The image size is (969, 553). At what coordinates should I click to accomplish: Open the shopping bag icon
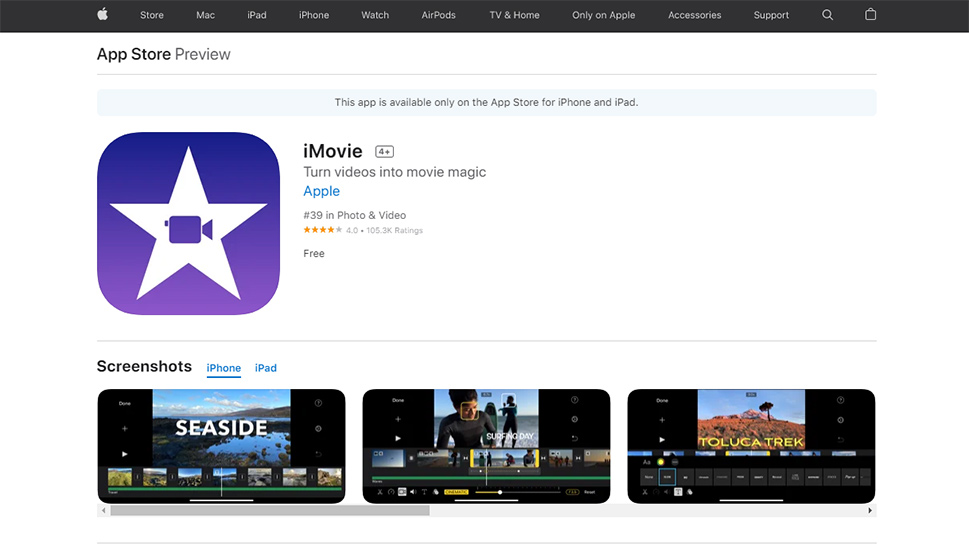click(x=870, y=14)
